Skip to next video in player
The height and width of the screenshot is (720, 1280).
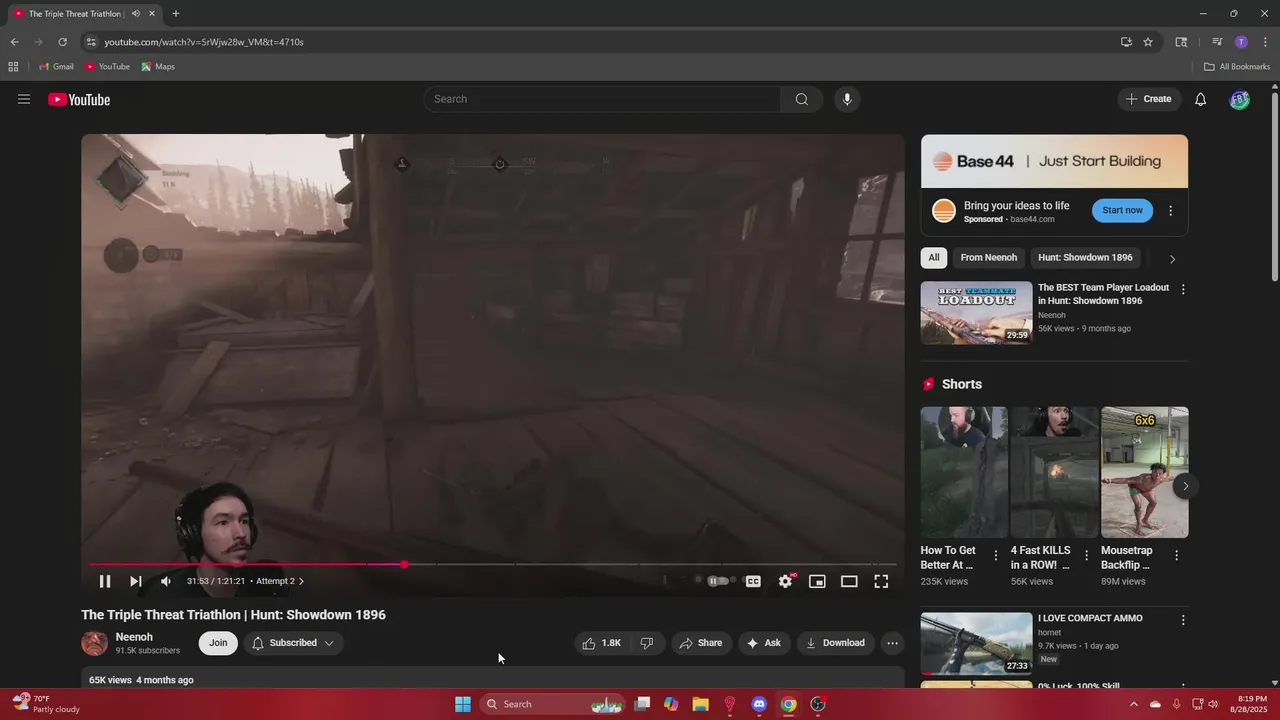pyautogui.click(x=136, y=581)
